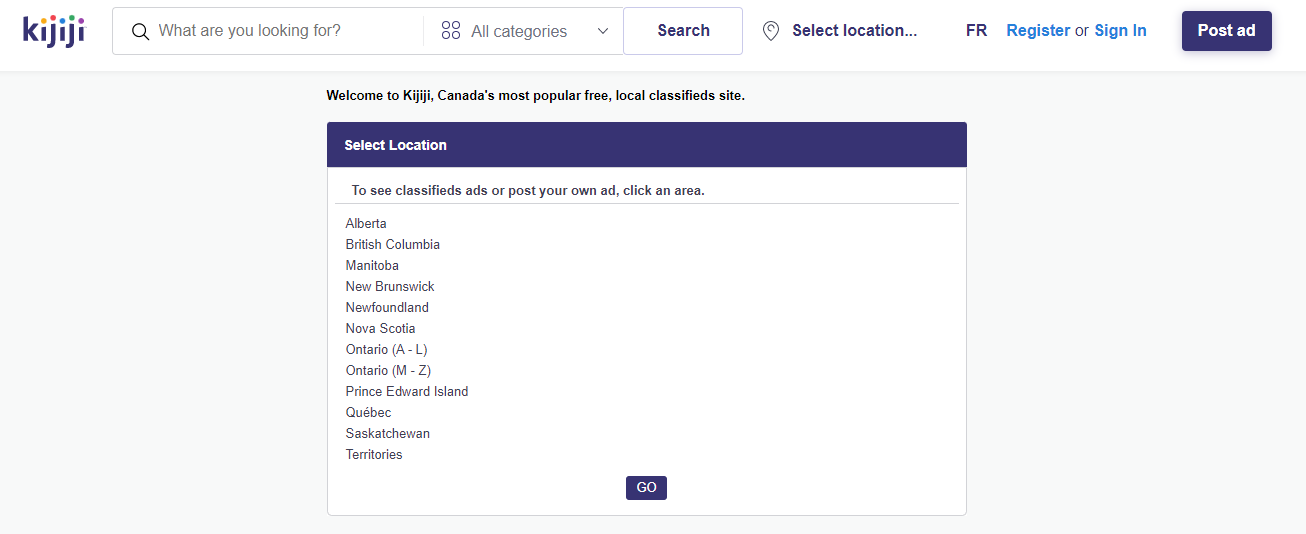1306x534 pixels.
Task: Open the Select location picker
Action: 854,31
